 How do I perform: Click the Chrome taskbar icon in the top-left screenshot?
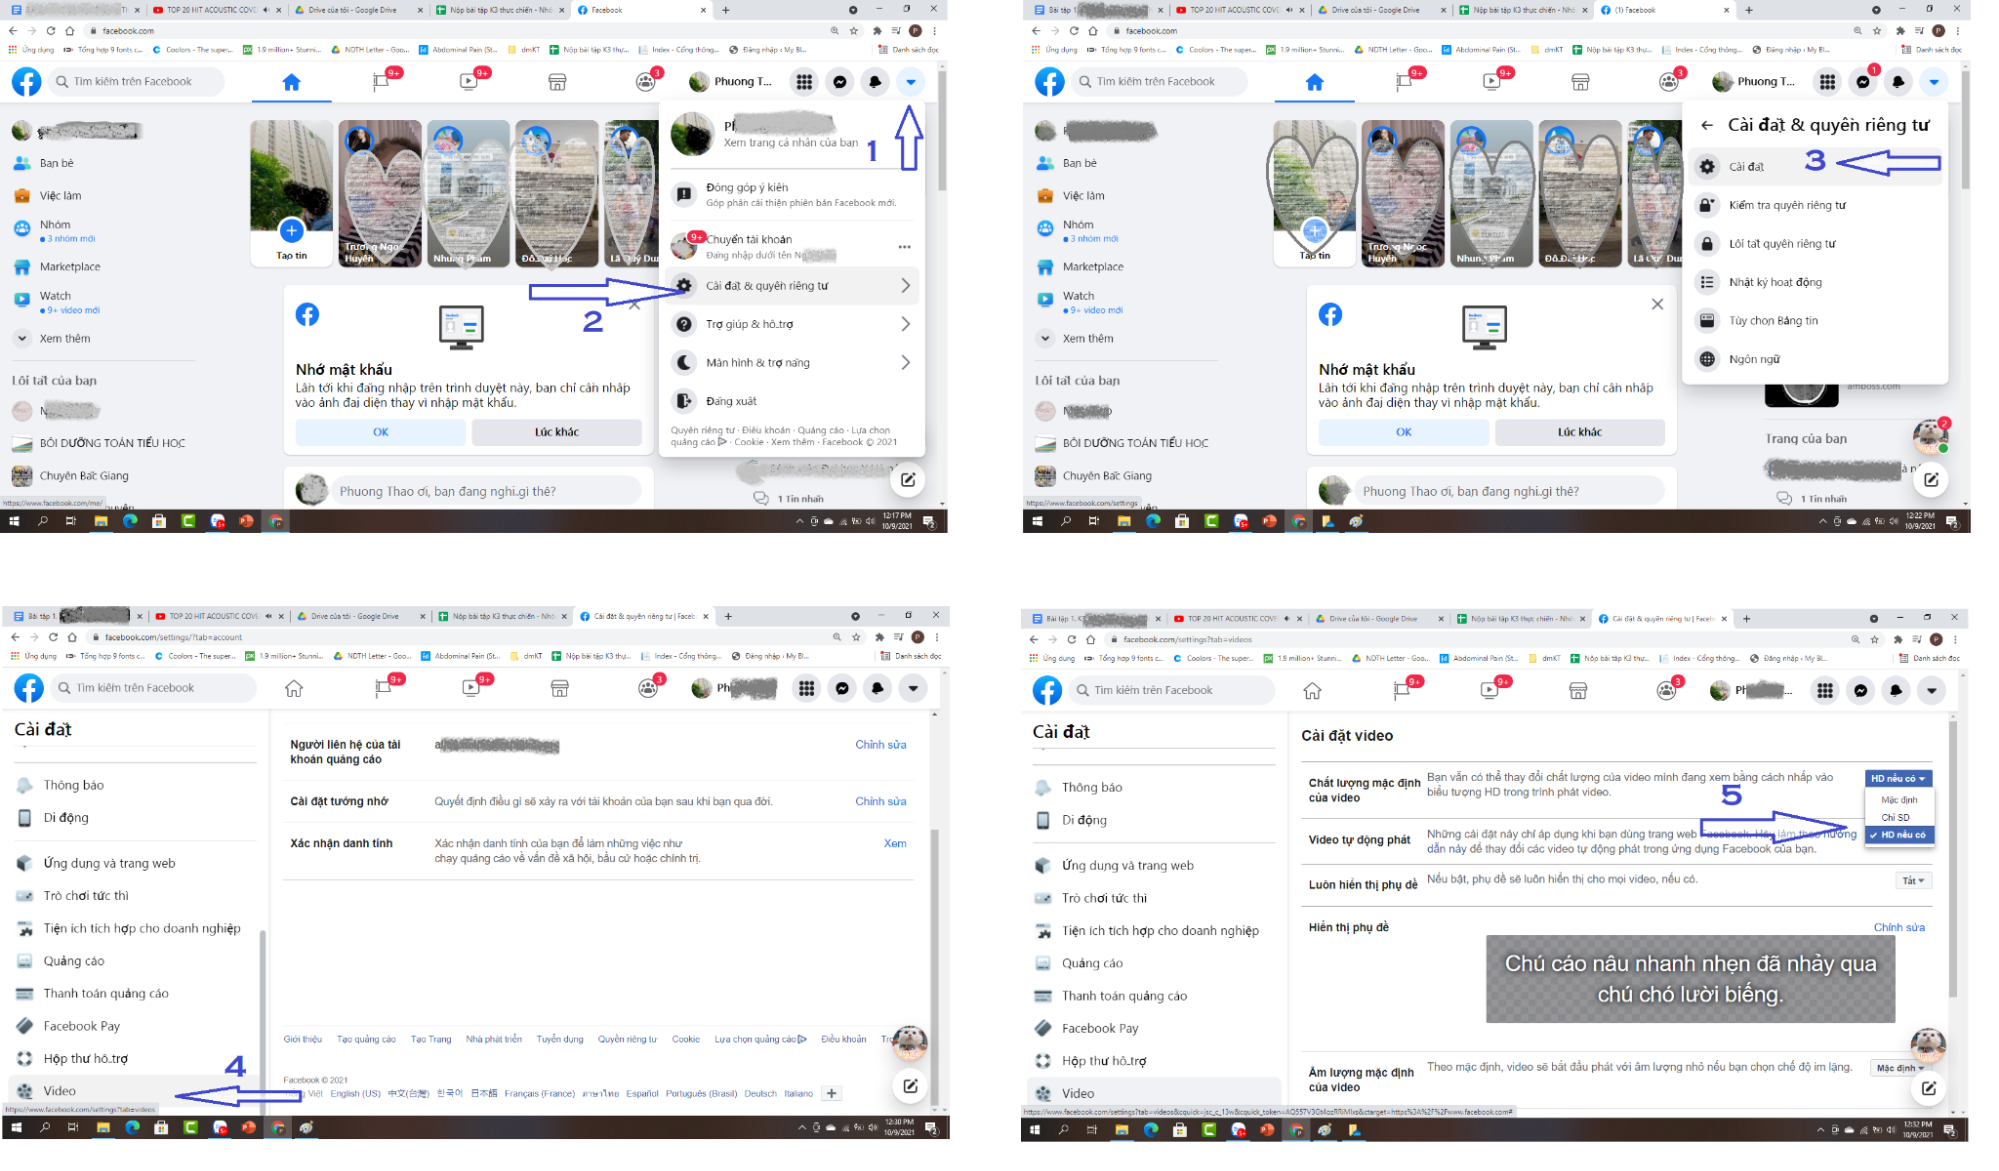[x=276, y=521]
